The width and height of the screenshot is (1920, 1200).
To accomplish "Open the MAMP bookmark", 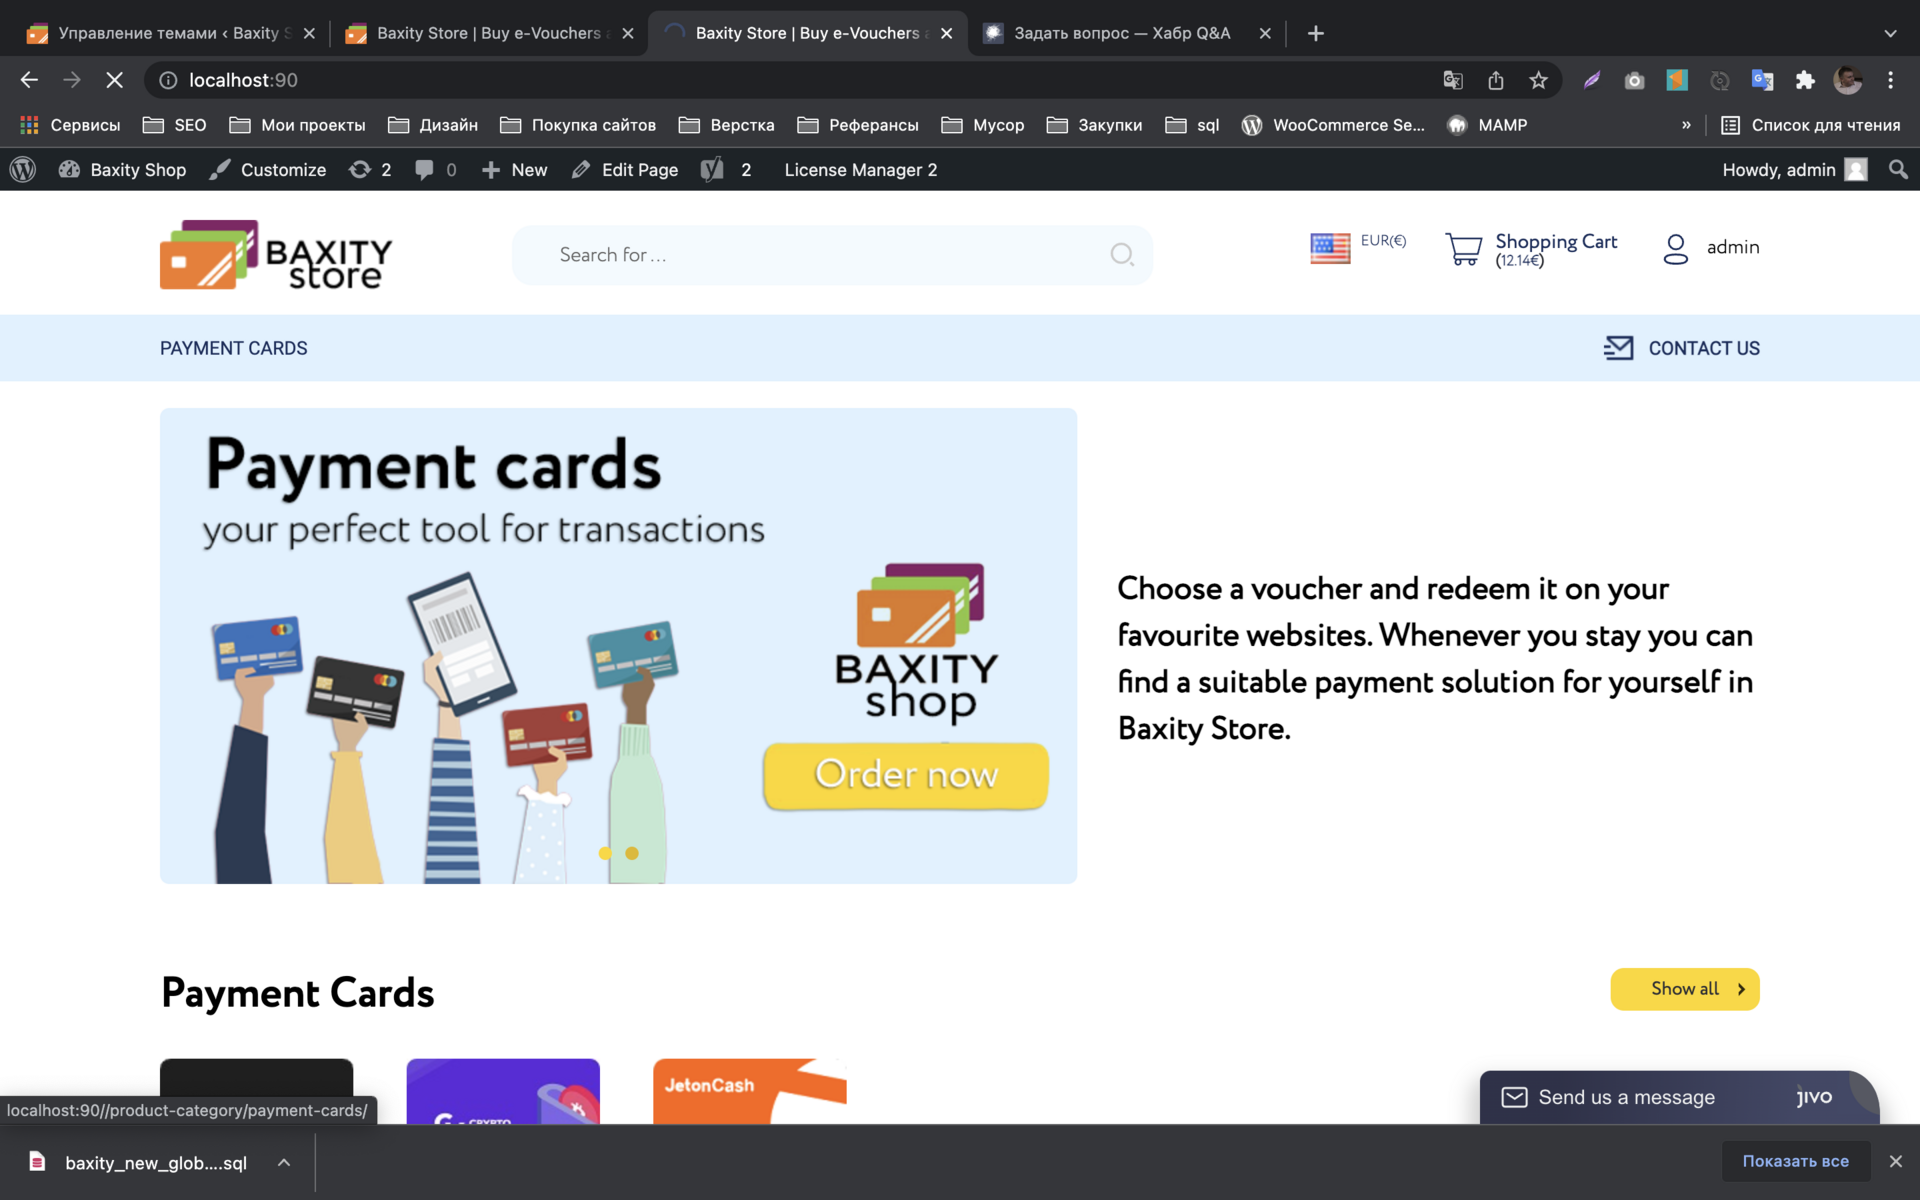I will pos(1487,125).
